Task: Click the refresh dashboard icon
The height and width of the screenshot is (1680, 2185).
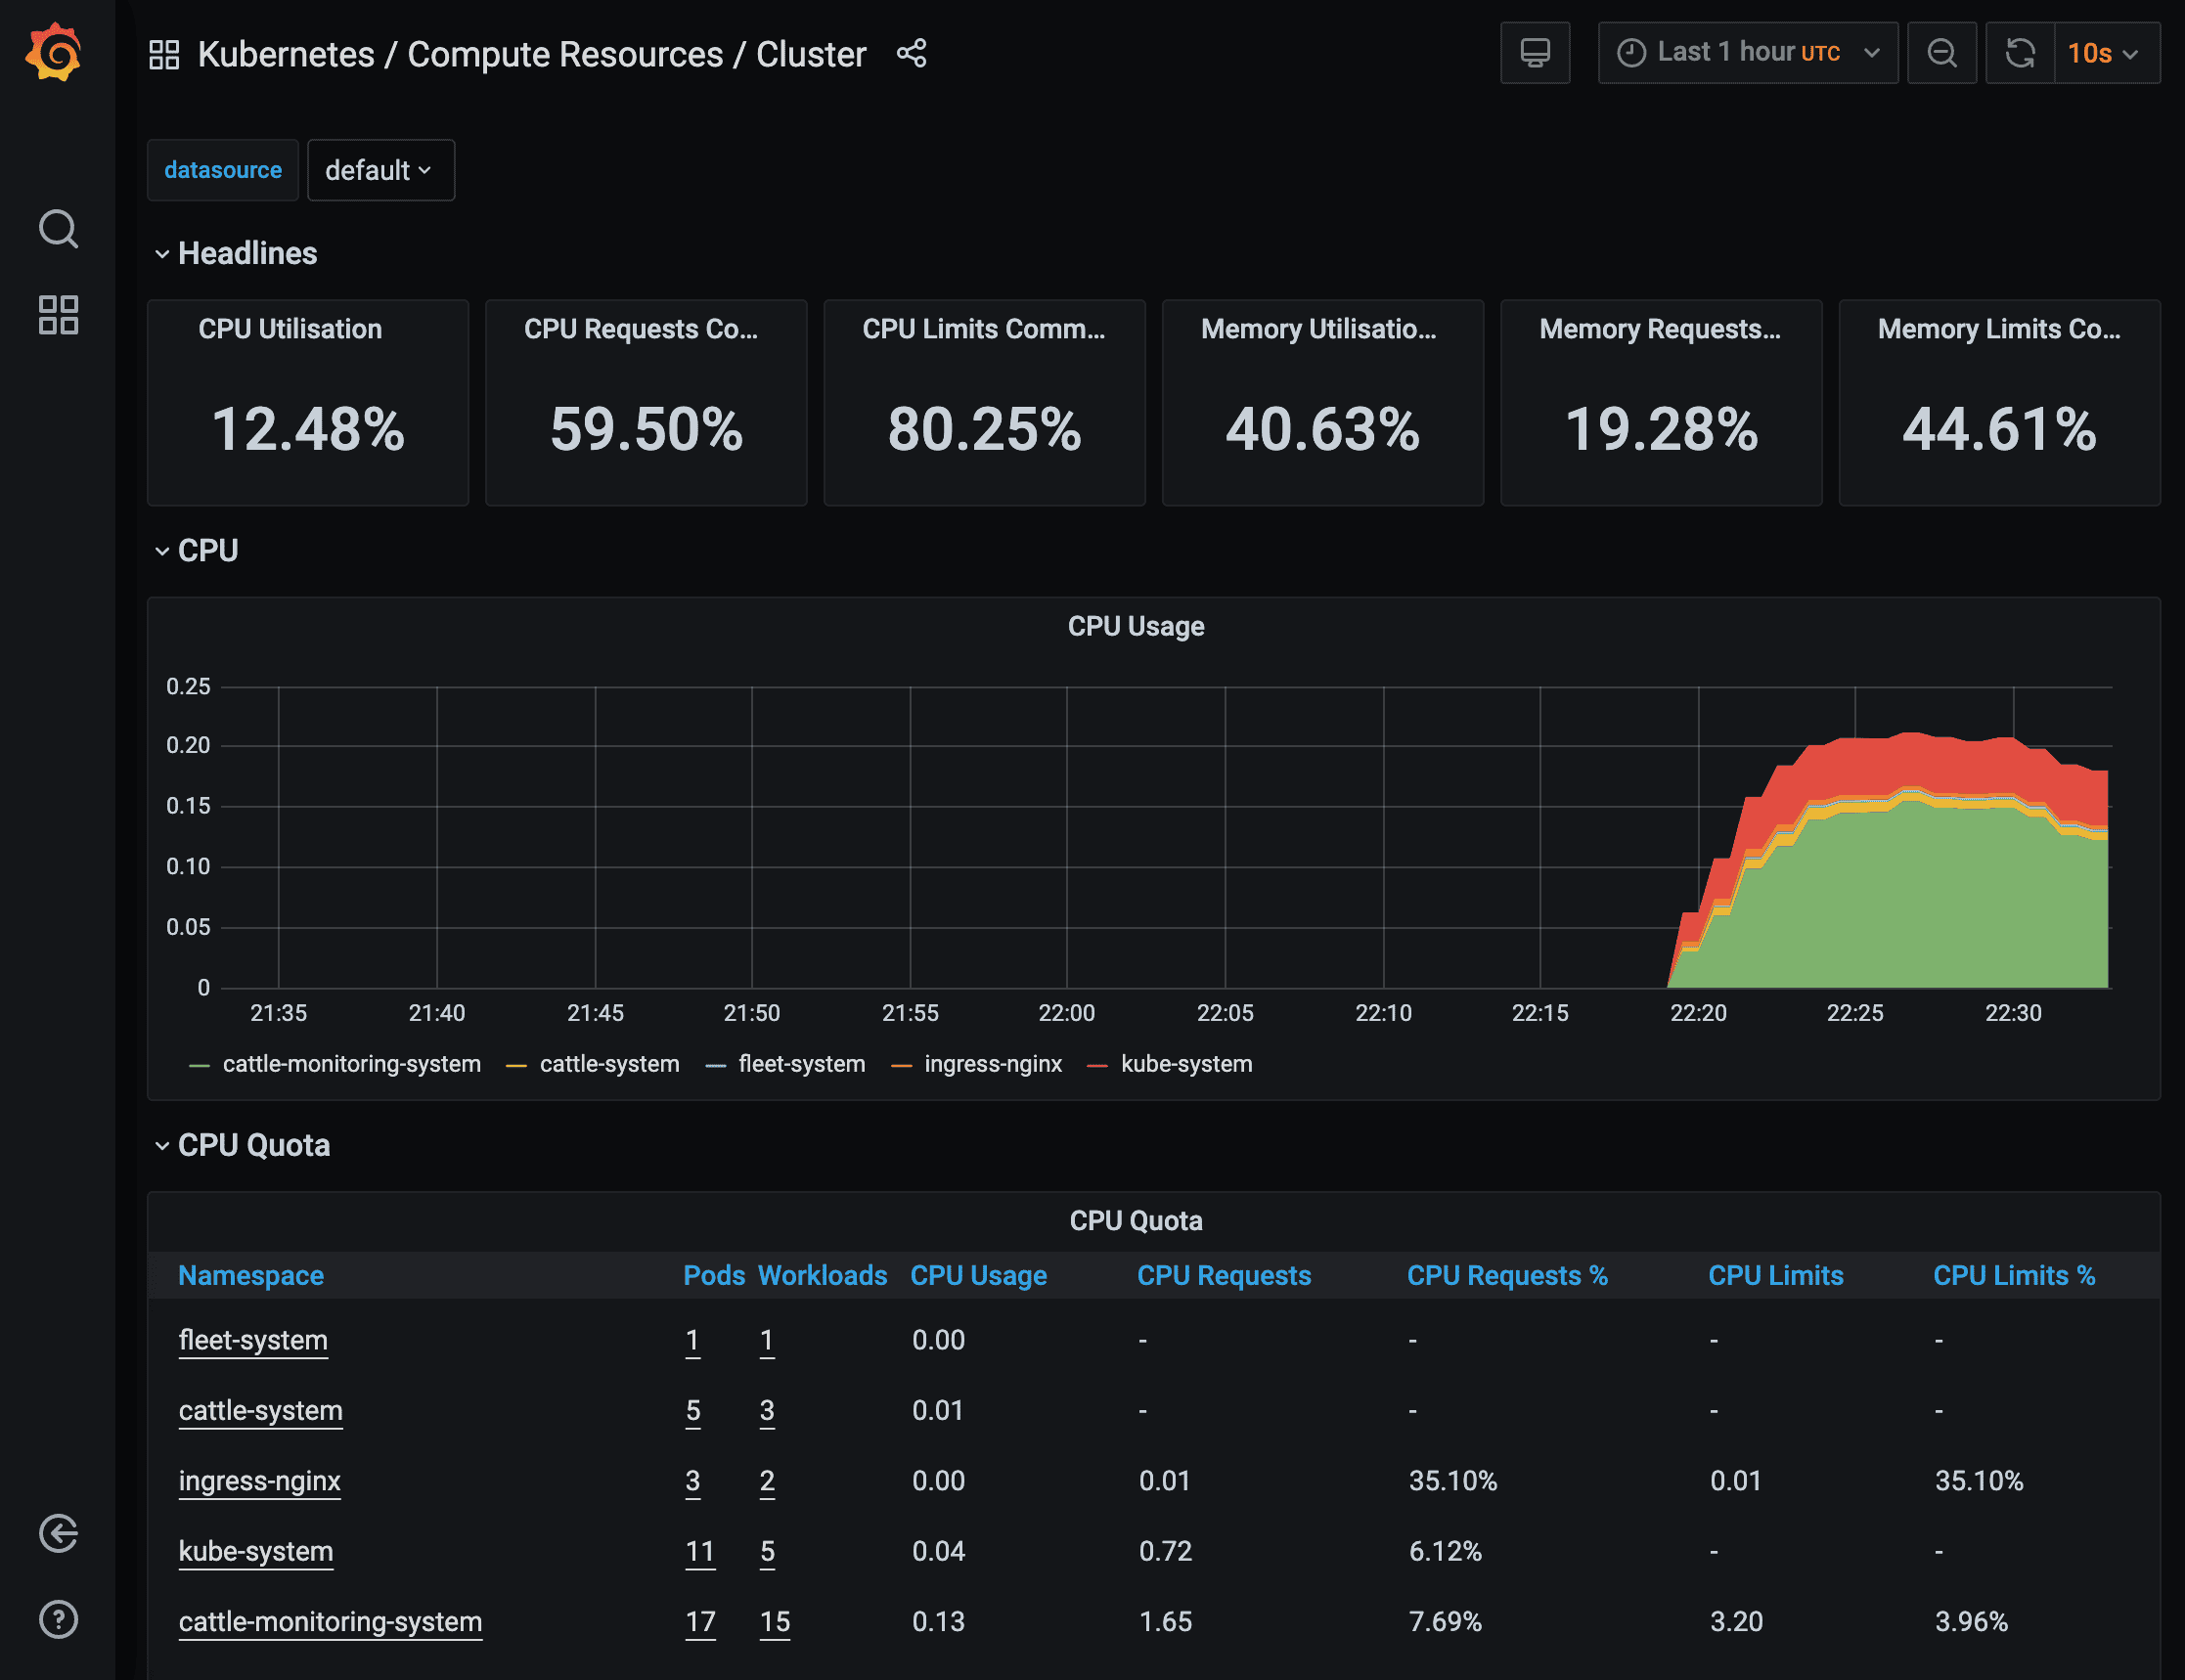Action: pyautogui.click(x=2020, y=52)
